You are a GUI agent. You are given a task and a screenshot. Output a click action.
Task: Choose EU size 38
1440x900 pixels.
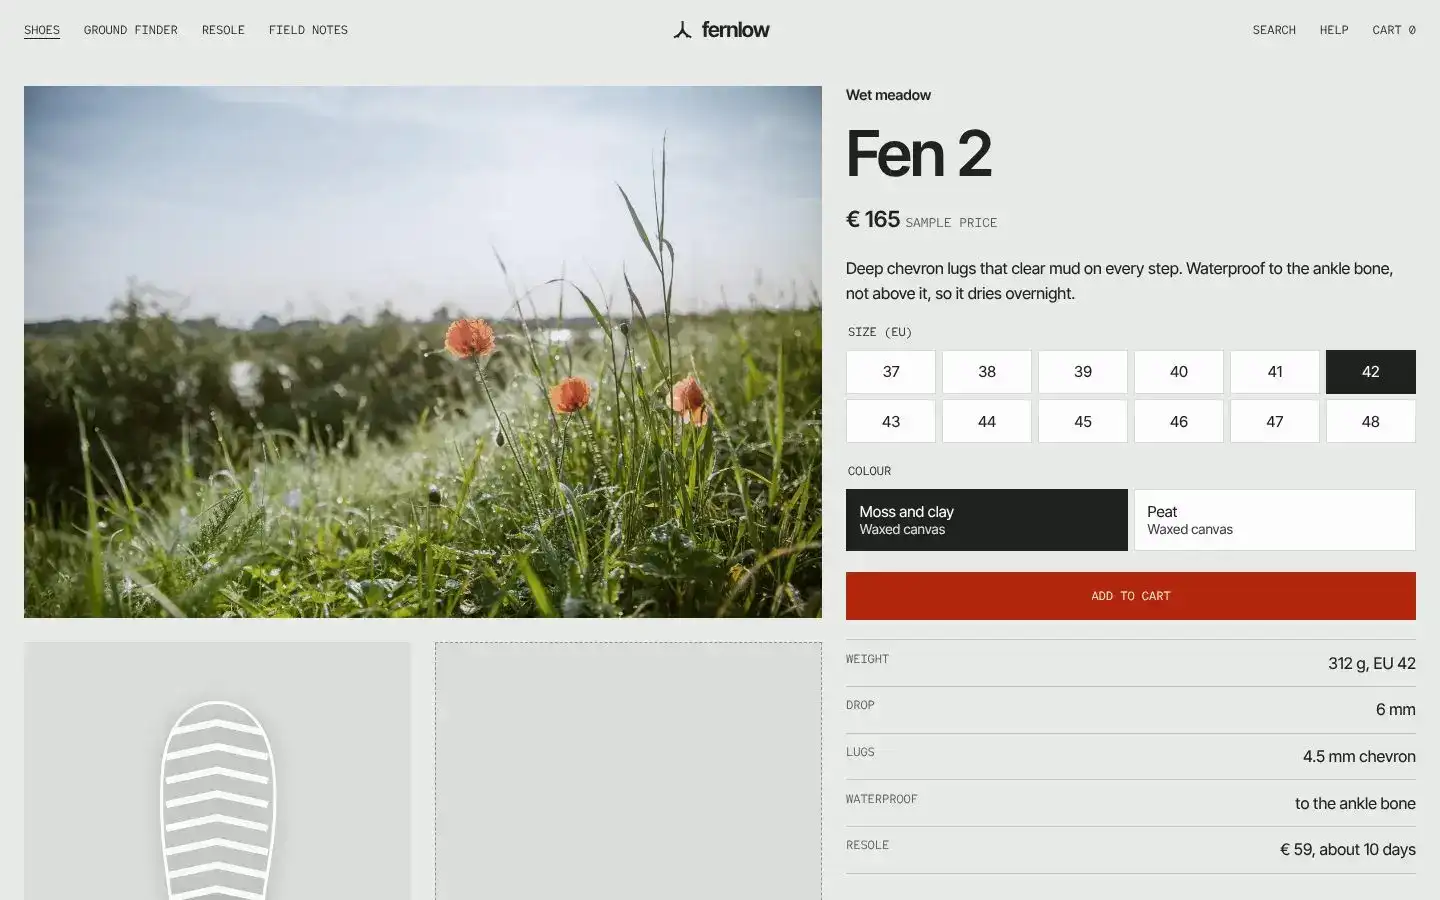point(987,372)
